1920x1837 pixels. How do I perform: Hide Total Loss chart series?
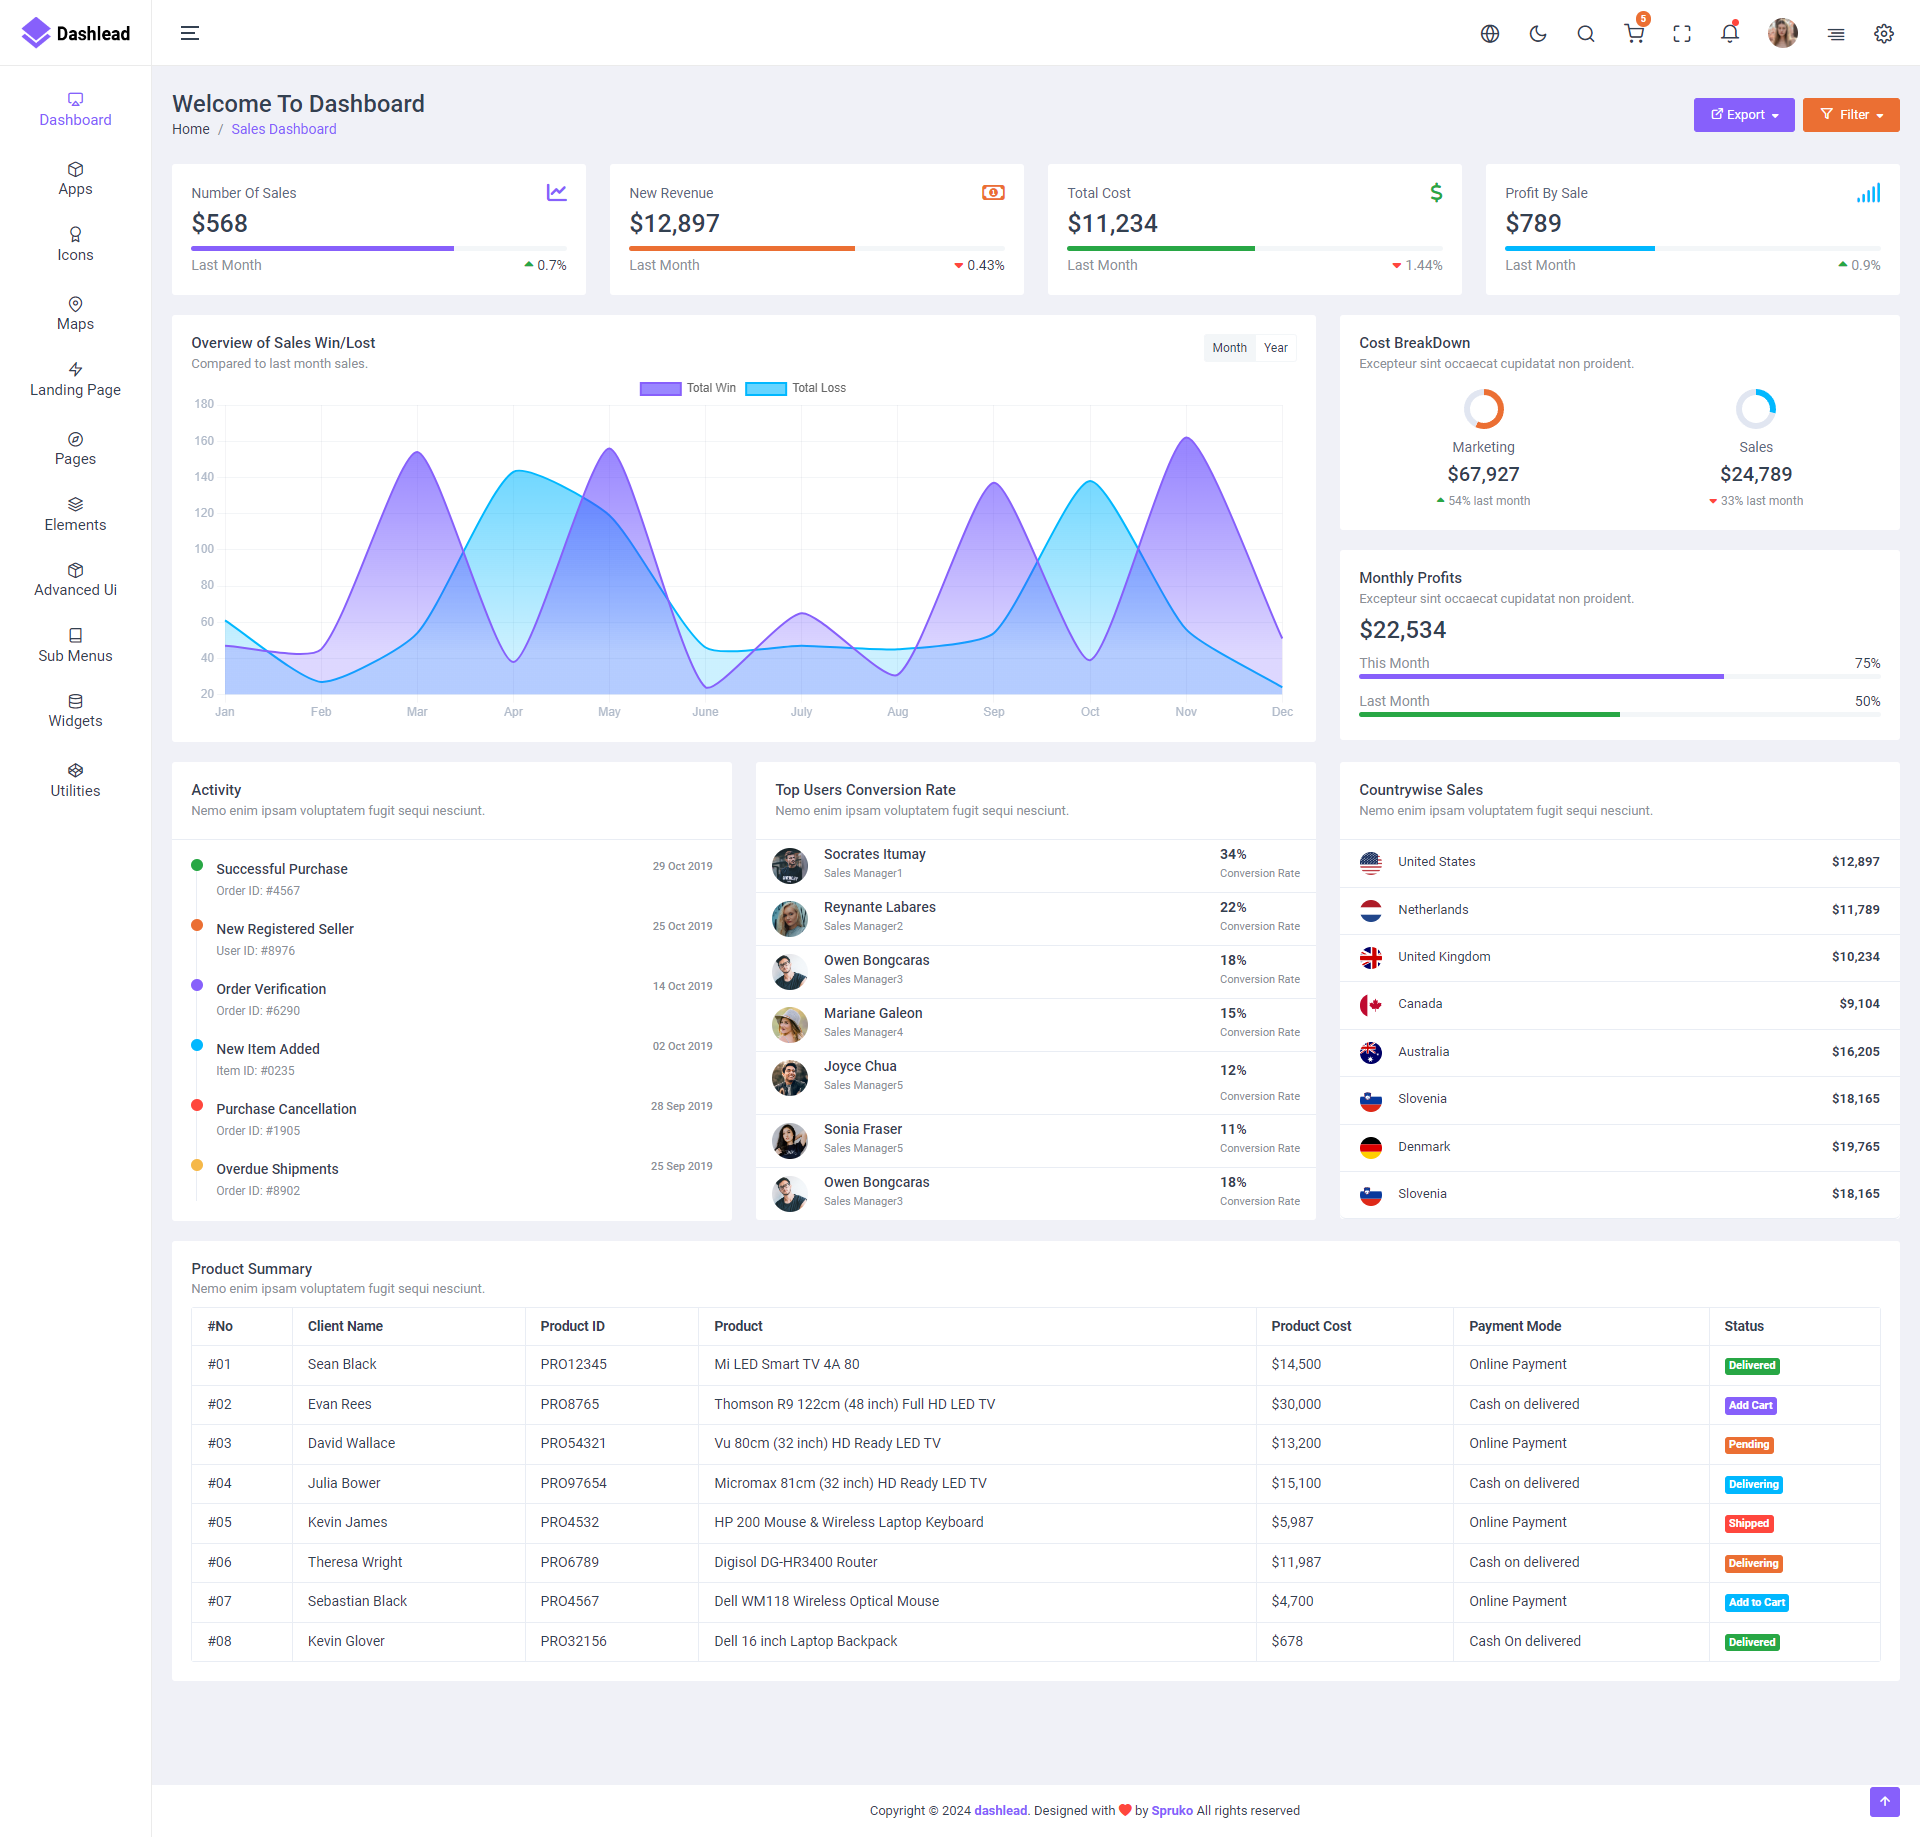click(x=766, y=389)
